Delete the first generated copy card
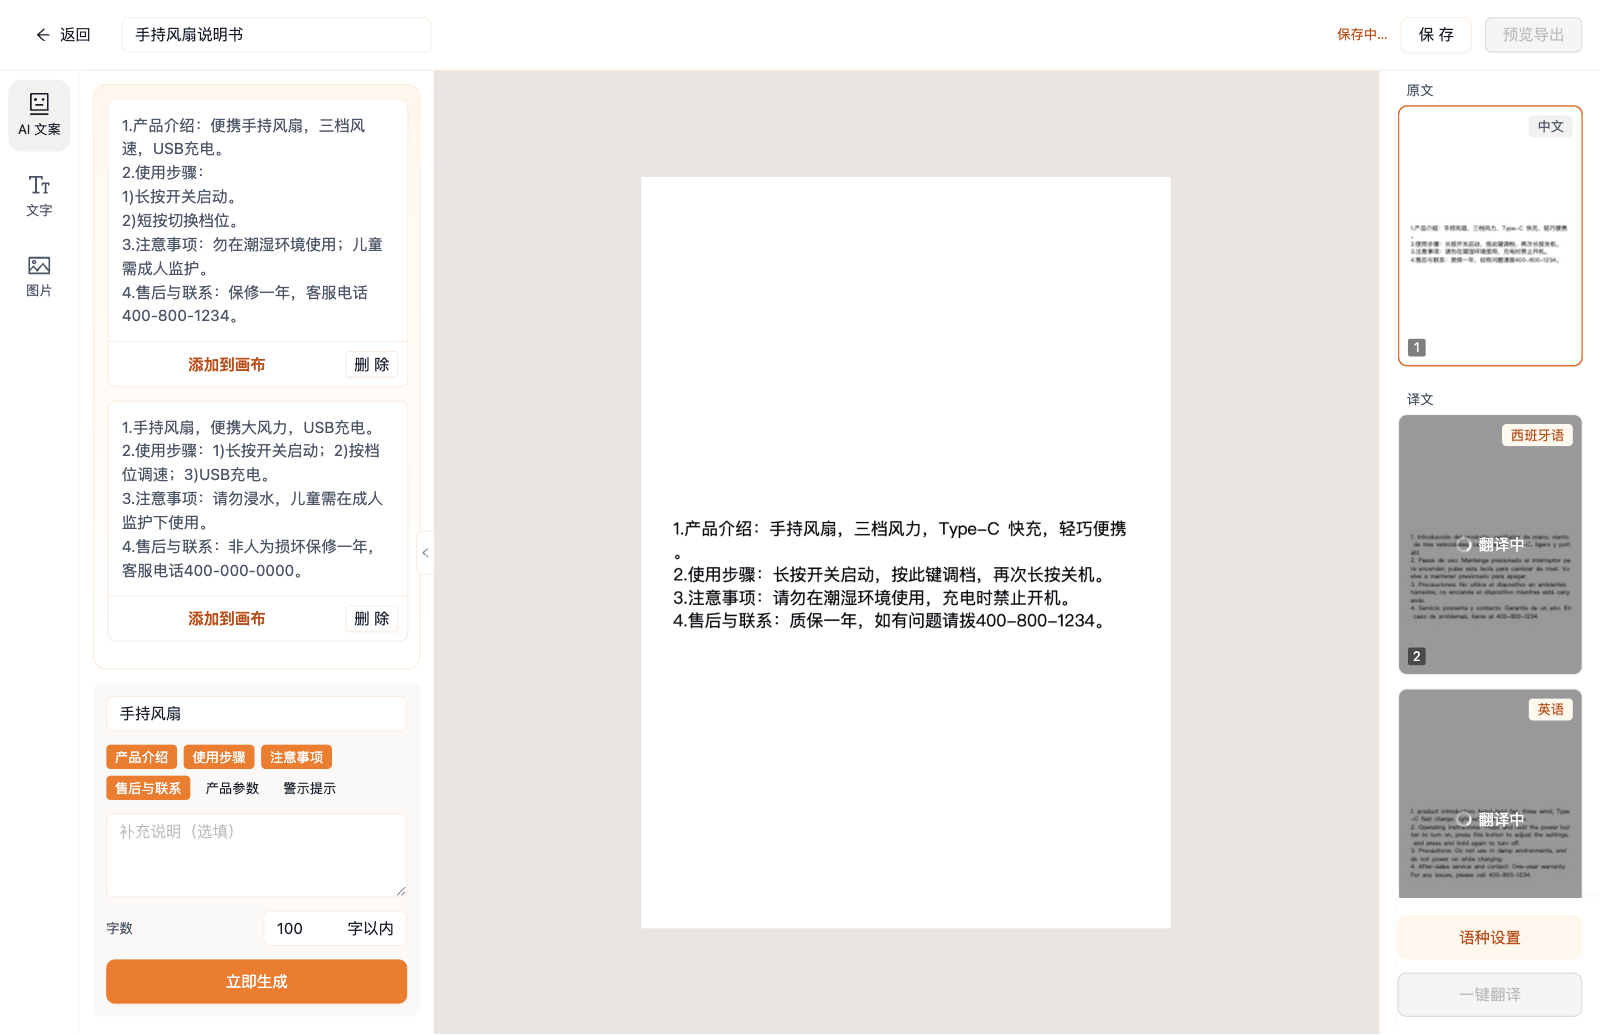 (x=372, y=365)
